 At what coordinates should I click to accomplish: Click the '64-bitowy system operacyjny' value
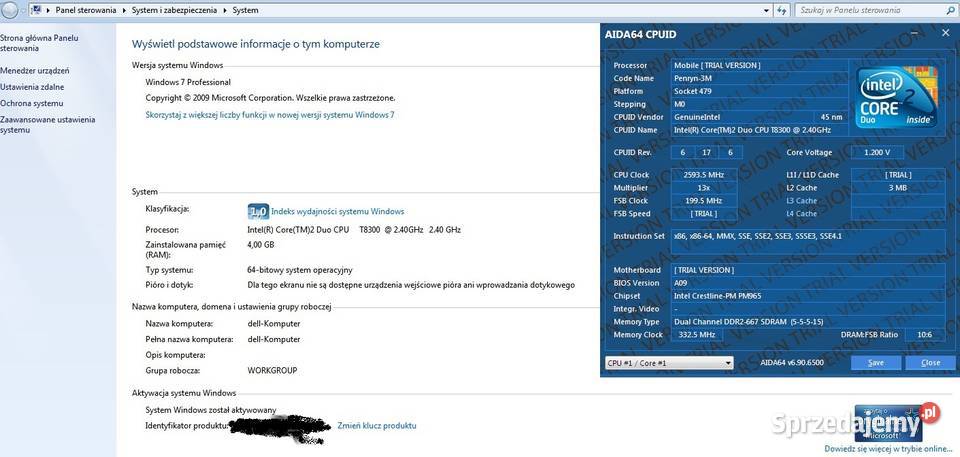tap(299, 270)
